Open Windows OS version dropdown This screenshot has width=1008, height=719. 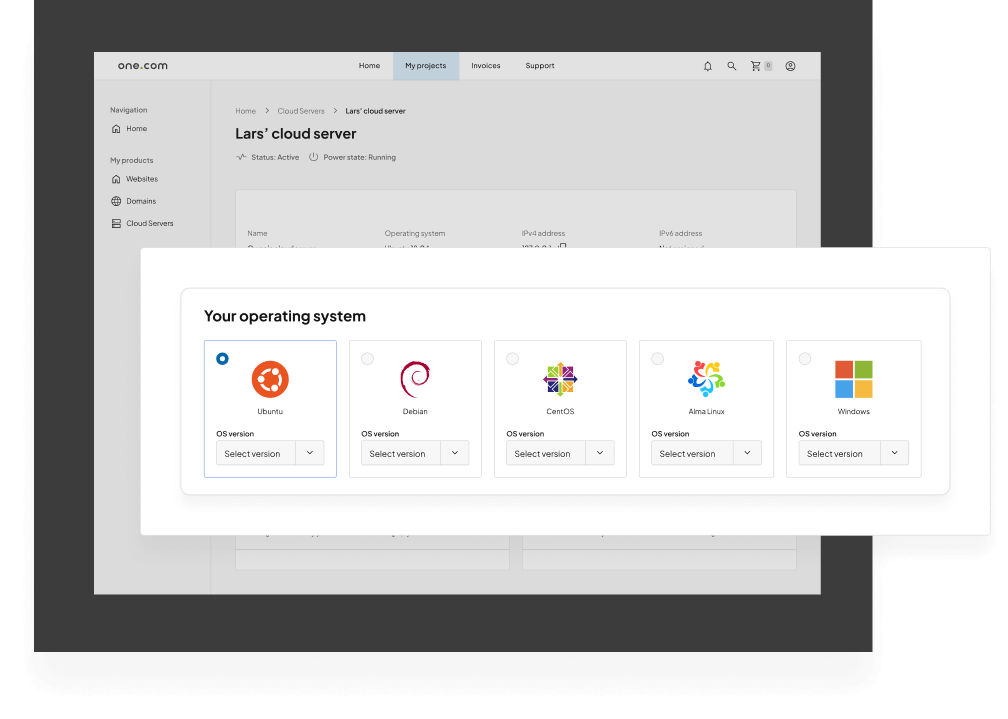853,453
